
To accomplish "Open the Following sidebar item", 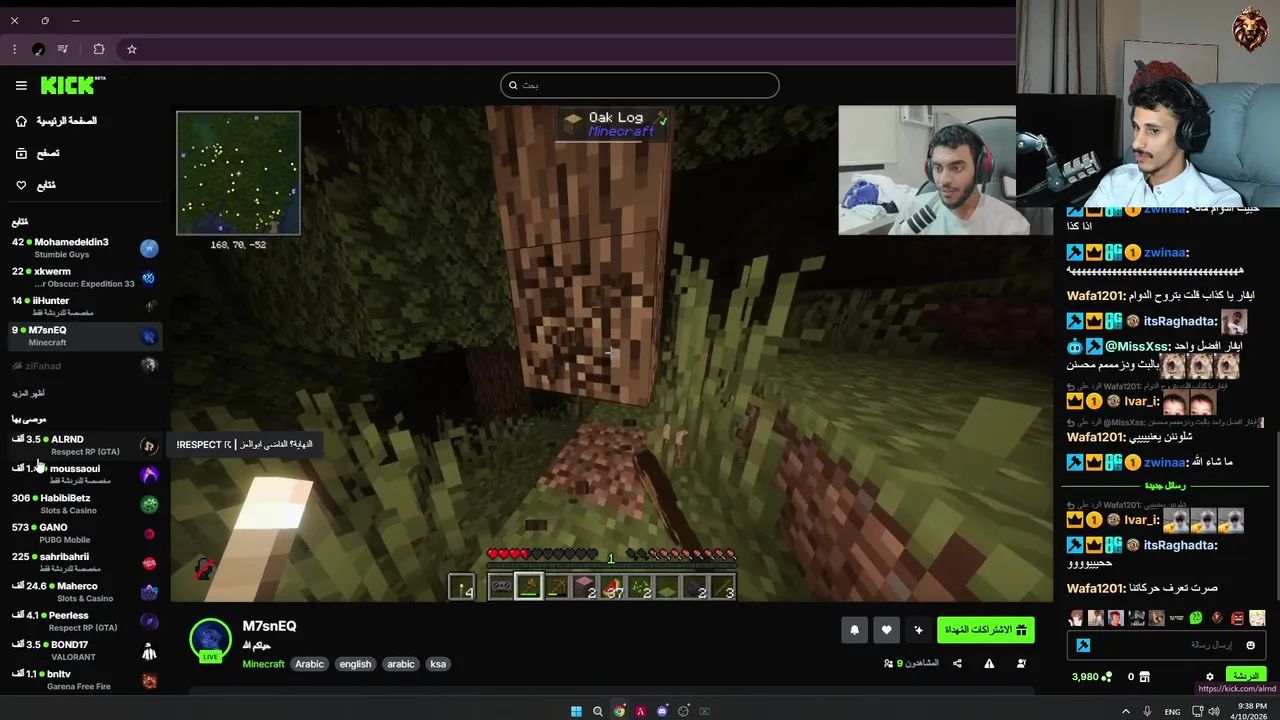I will (36, 185).
